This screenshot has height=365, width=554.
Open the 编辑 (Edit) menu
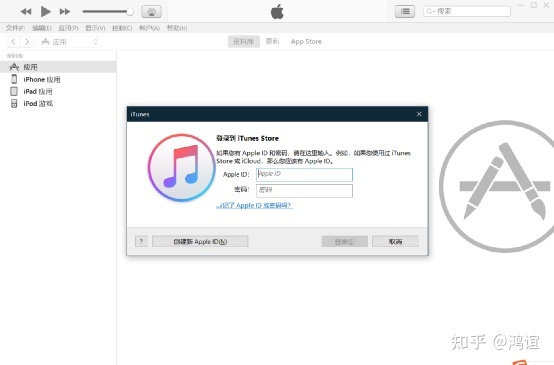[42, 28]
